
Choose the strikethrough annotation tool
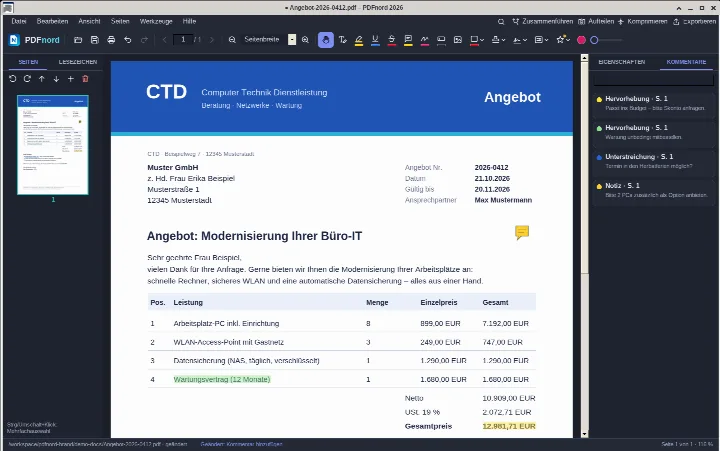(x=392, y=40)
